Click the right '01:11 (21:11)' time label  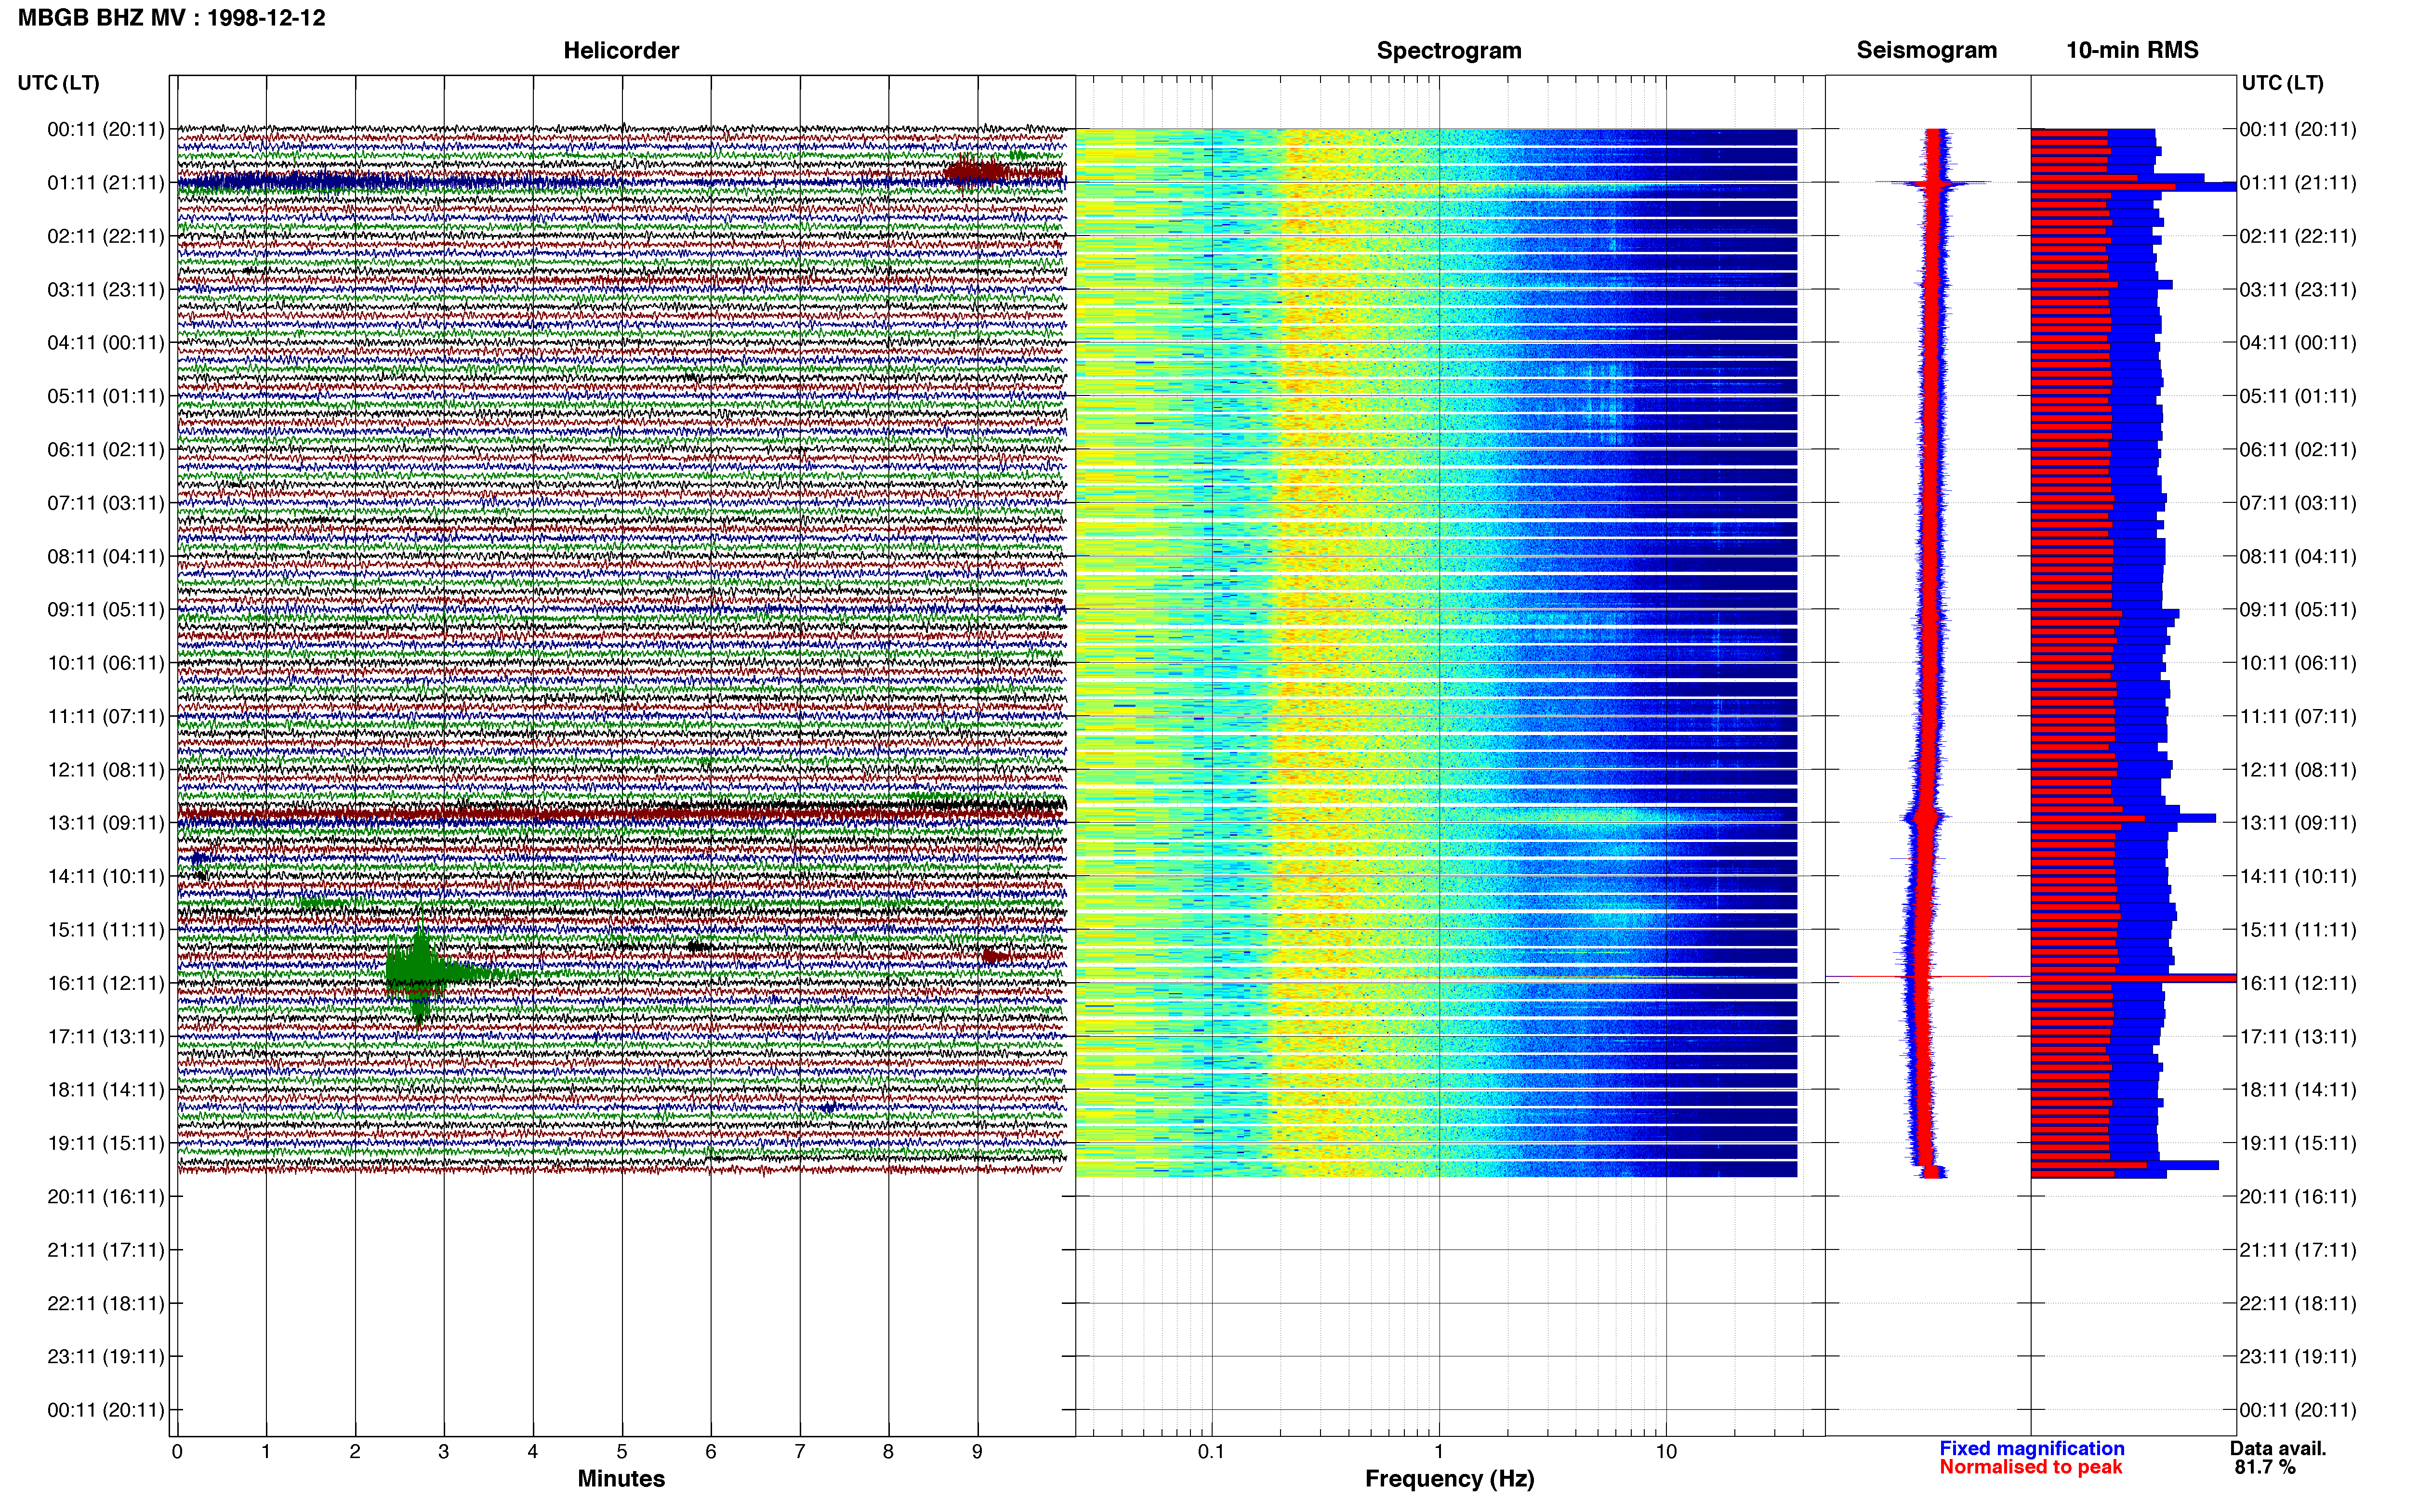(2298, 183)
